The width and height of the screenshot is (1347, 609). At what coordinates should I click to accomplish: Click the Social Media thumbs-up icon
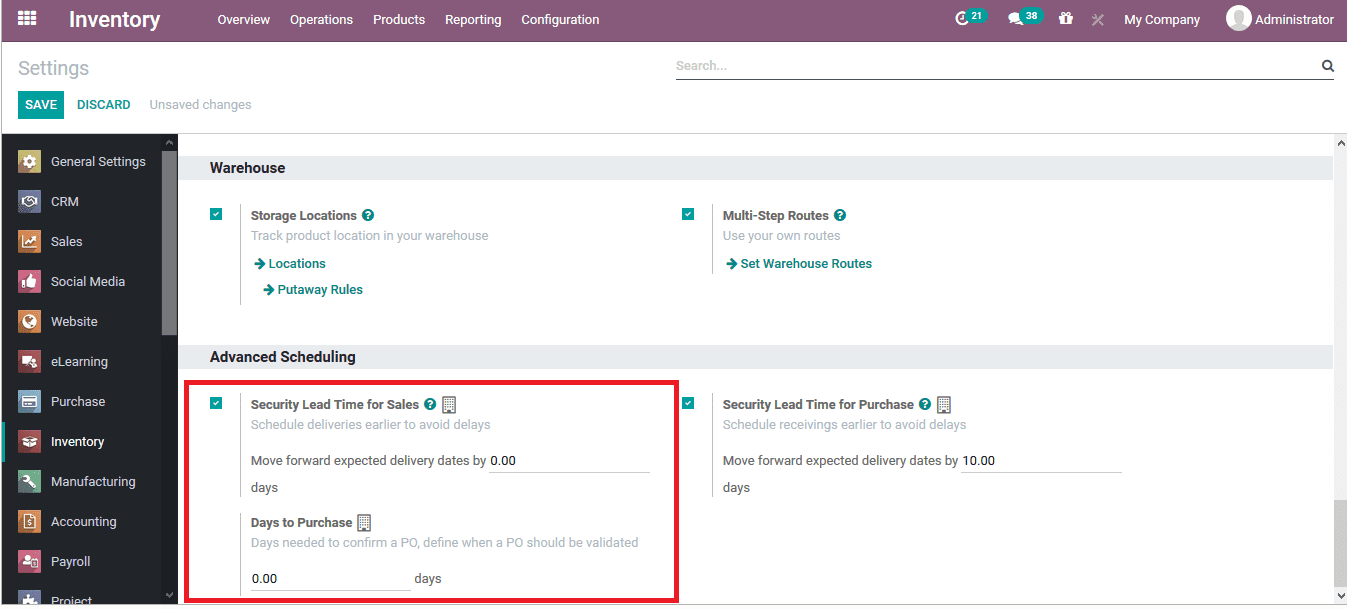click(30, 281)
